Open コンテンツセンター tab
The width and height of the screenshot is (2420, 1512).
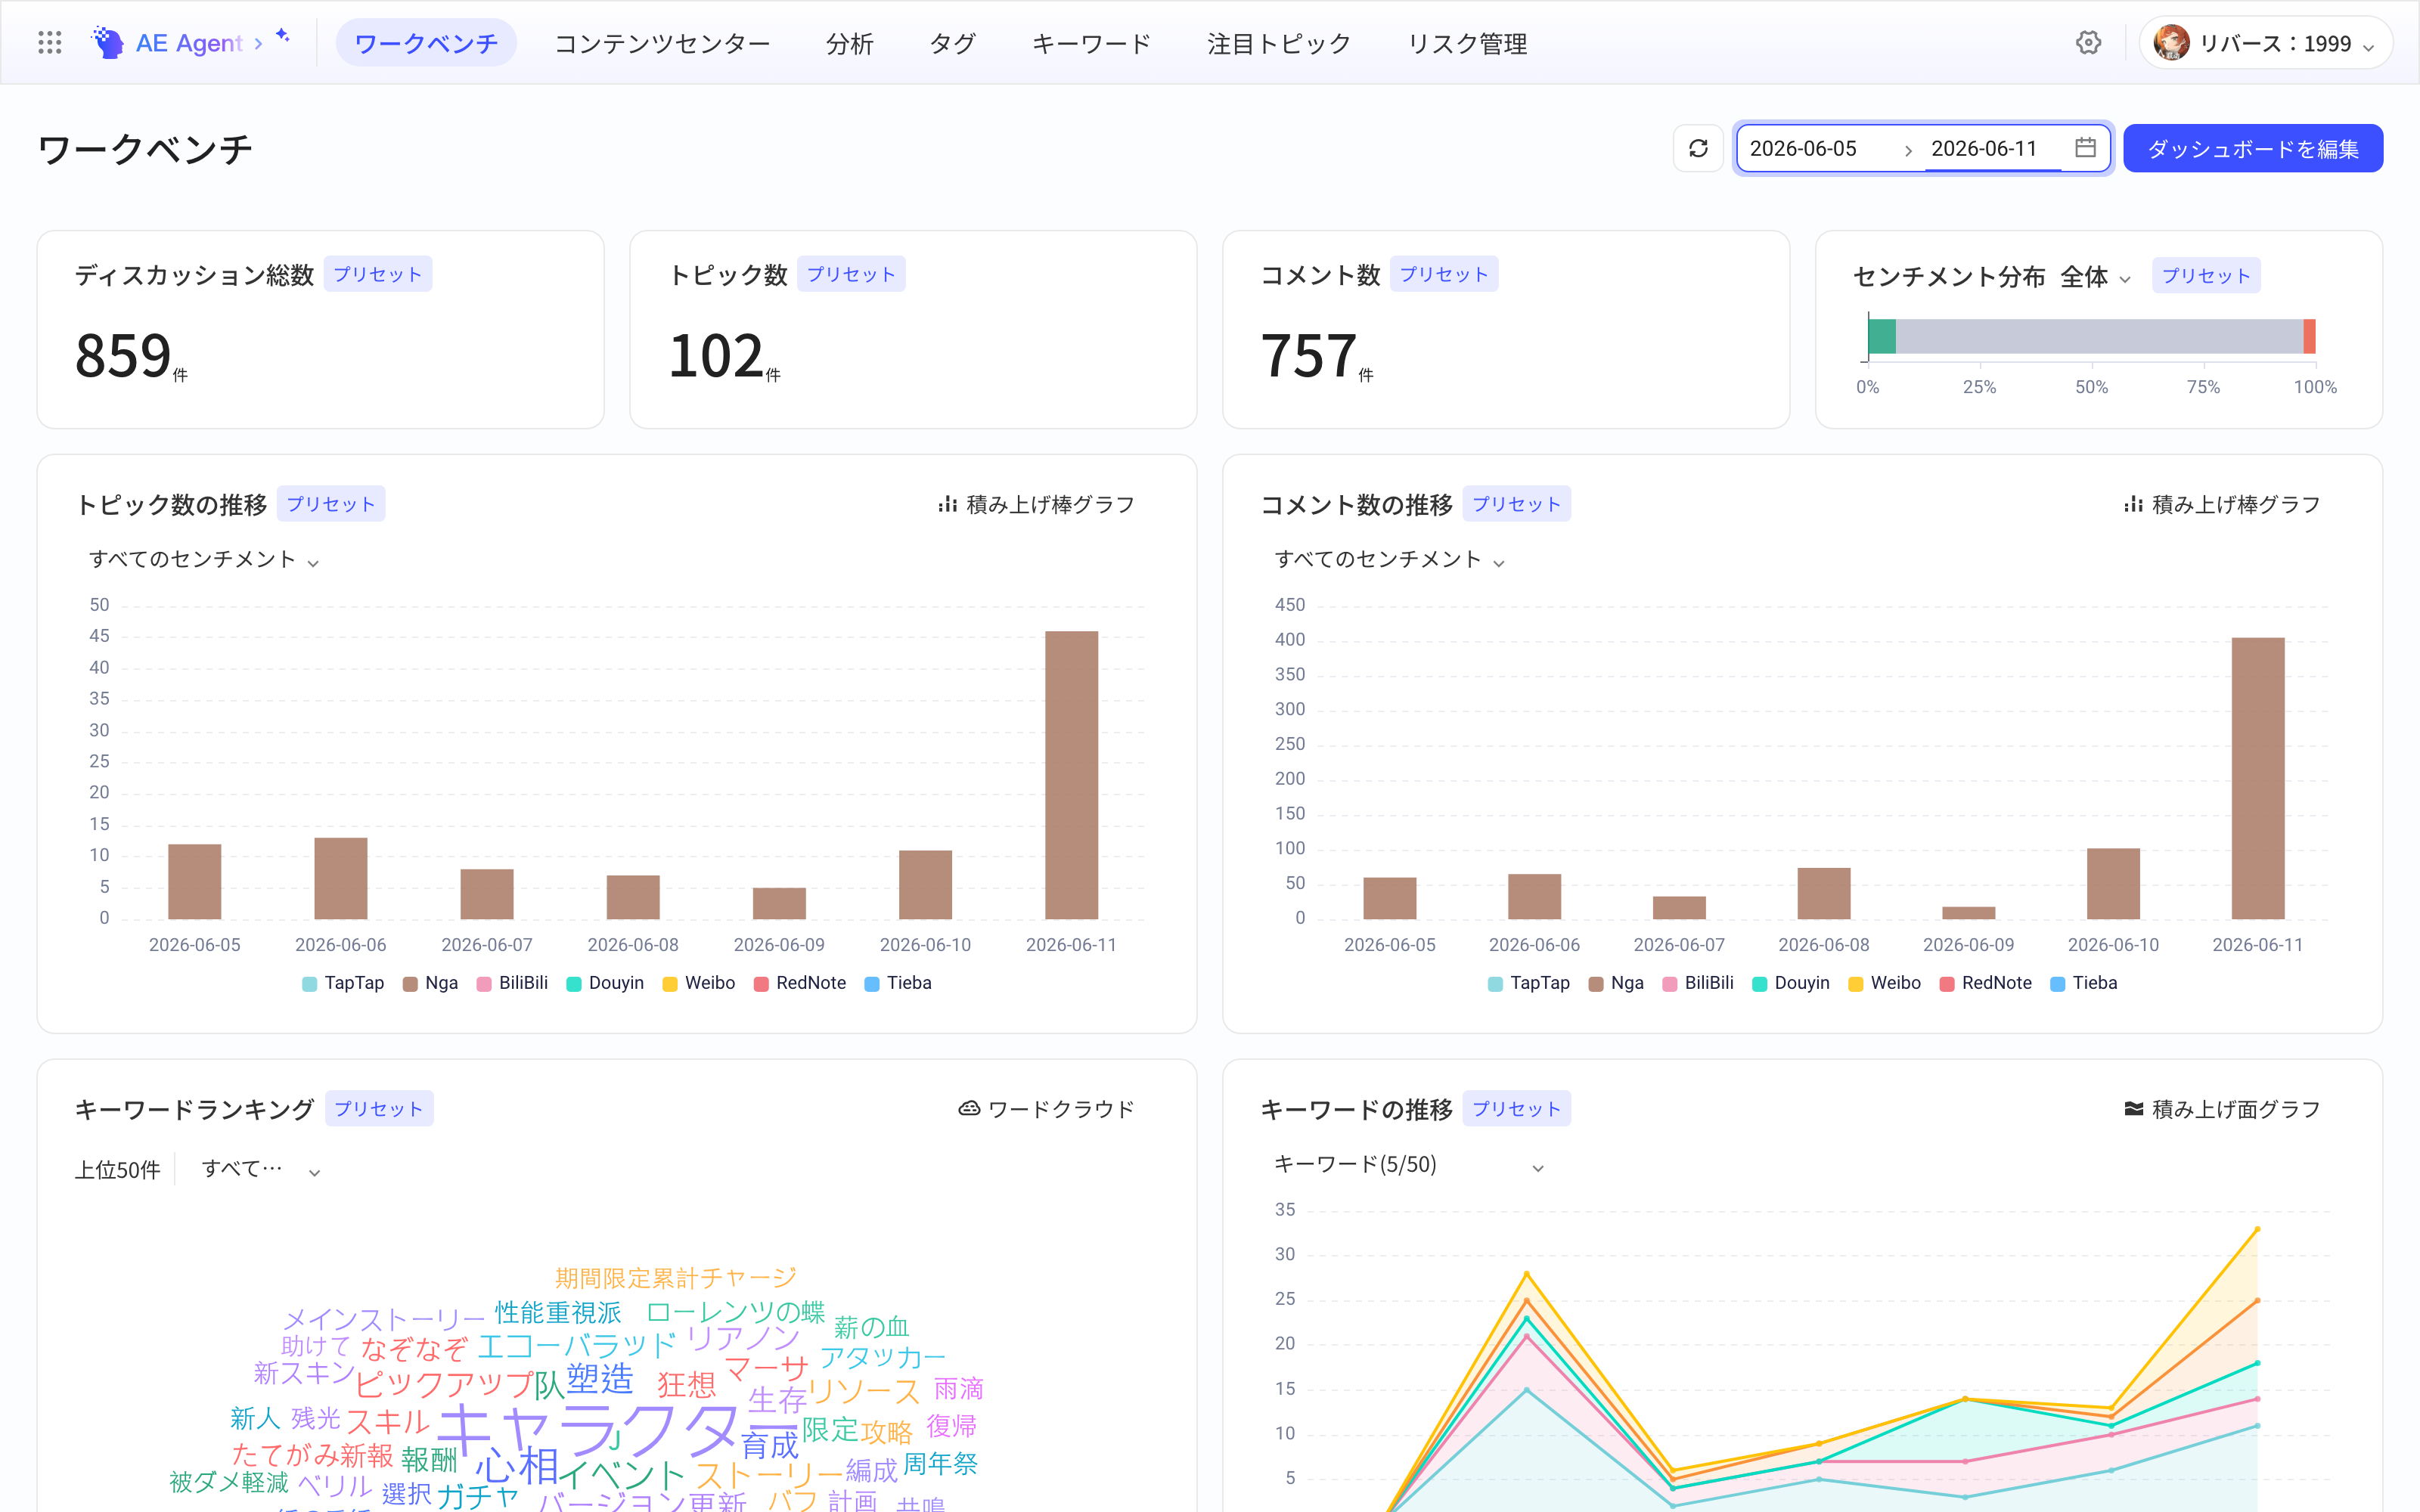[x=662, y=43]
